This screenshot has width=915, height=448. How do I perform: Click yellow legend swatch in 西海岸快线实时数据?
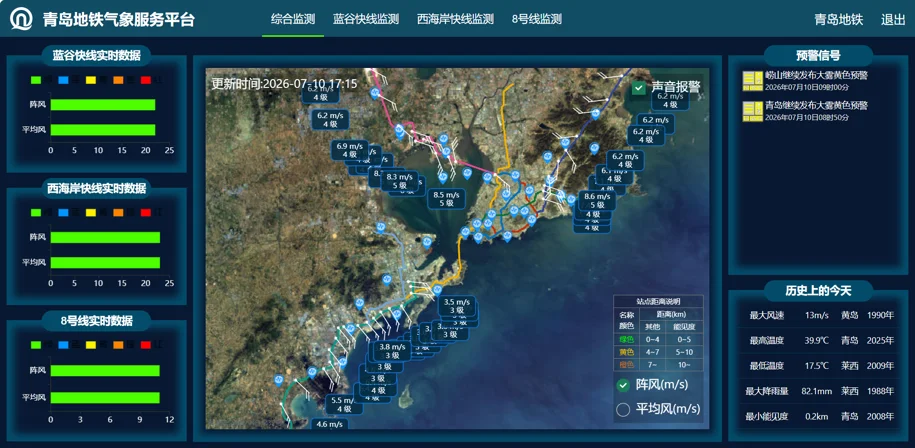pos(91,212)
